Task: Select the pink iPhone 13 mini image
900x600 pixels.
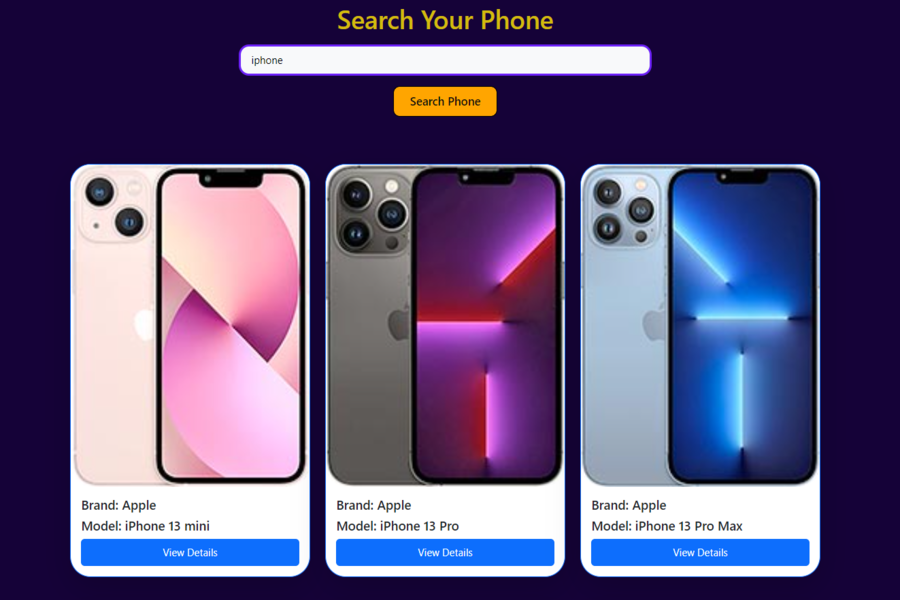Action: coord(190,326)
